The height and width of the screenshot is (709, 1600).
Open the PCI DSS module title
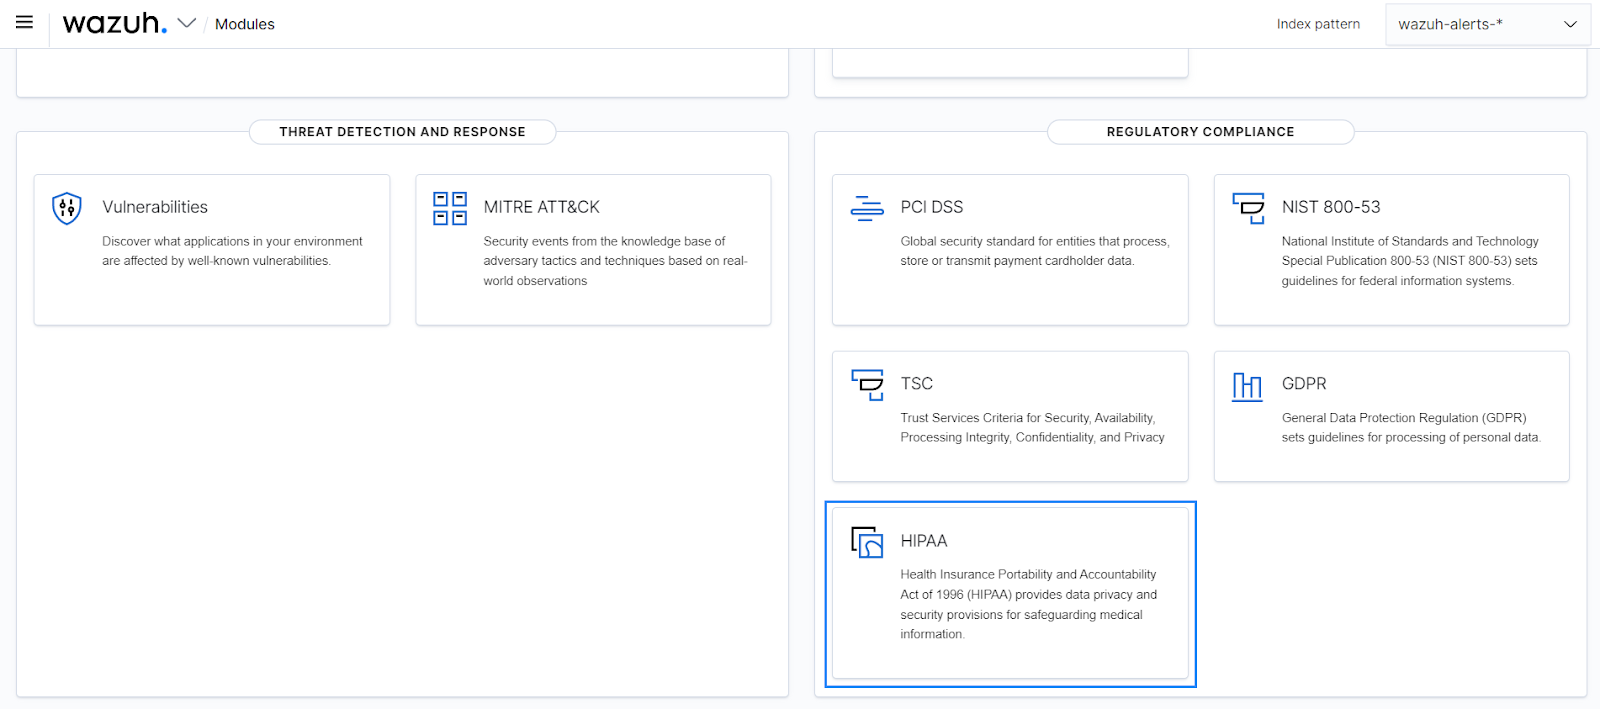click(x=932, y=207)
